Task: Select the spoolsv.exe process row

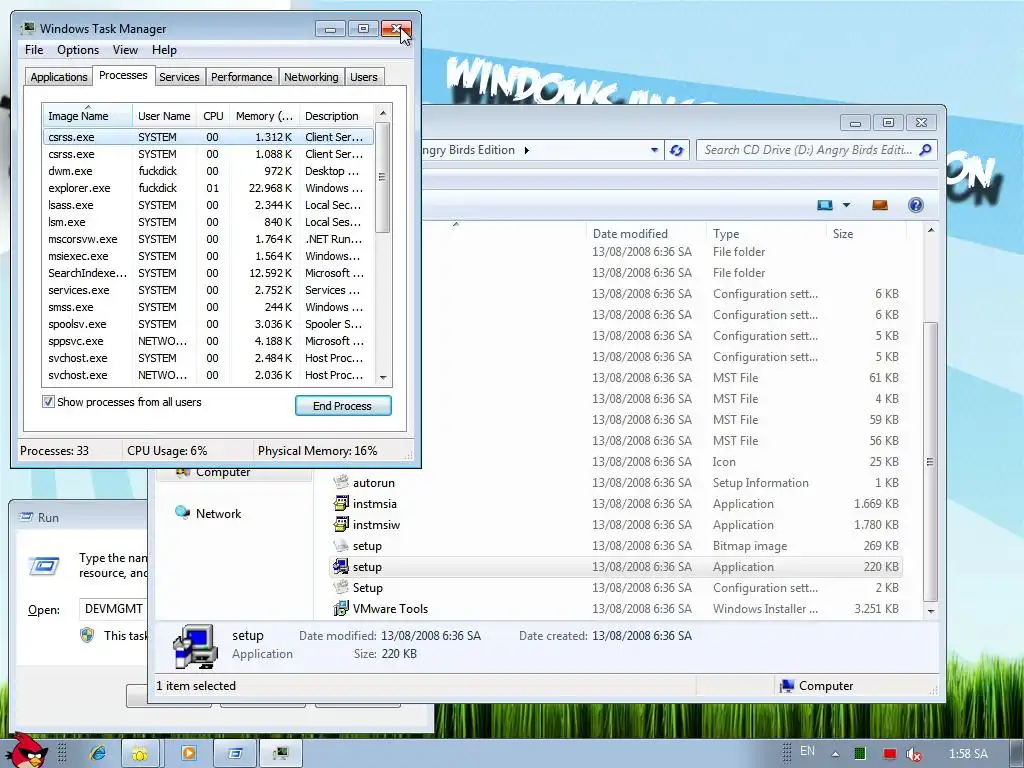Action: click(208, 324)
